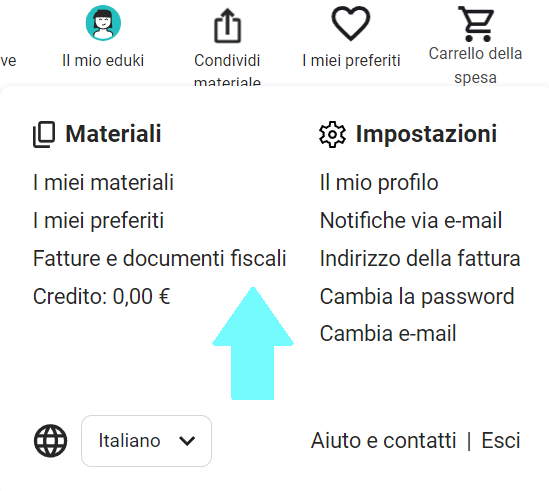Click the Condividi materiale share icon
This screenshot has height=491, width=549.
(x=228, y=26)
